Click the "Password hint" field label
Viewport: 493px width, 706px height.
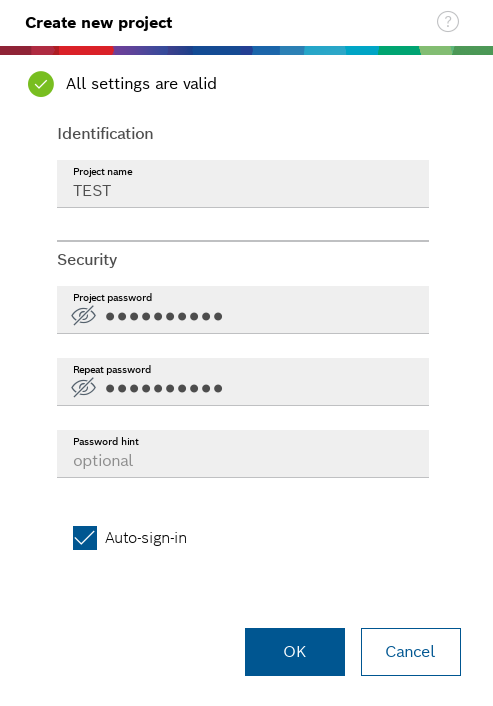106,442
